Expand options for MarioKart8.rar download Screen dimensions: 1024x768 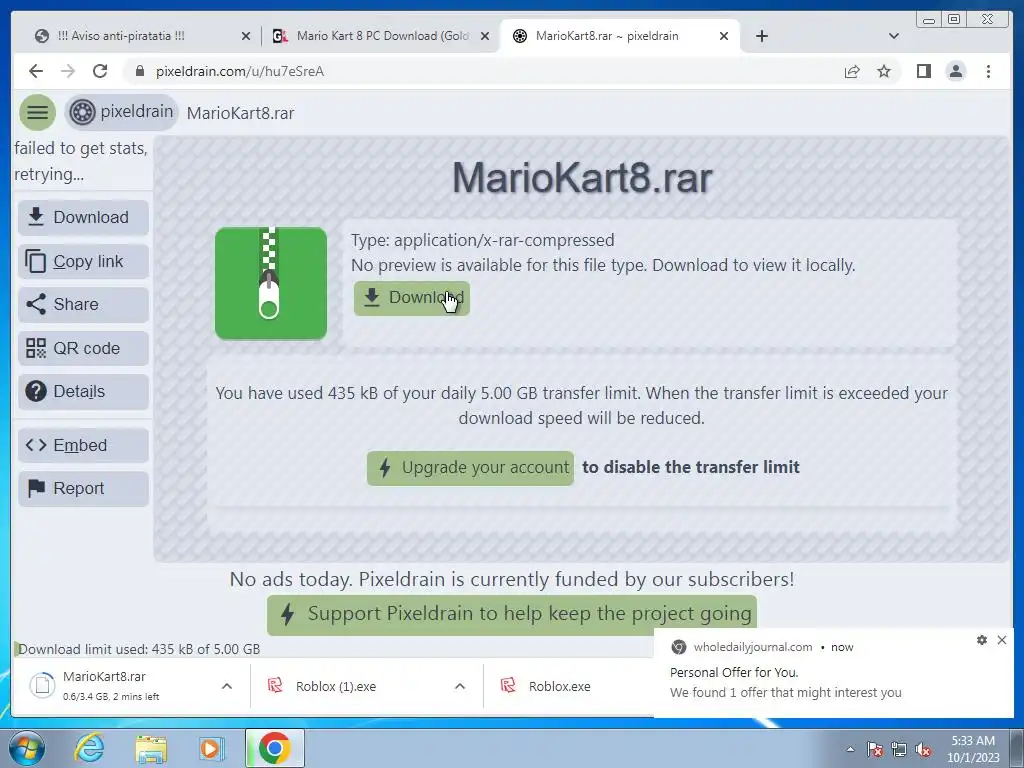[227, 686]
